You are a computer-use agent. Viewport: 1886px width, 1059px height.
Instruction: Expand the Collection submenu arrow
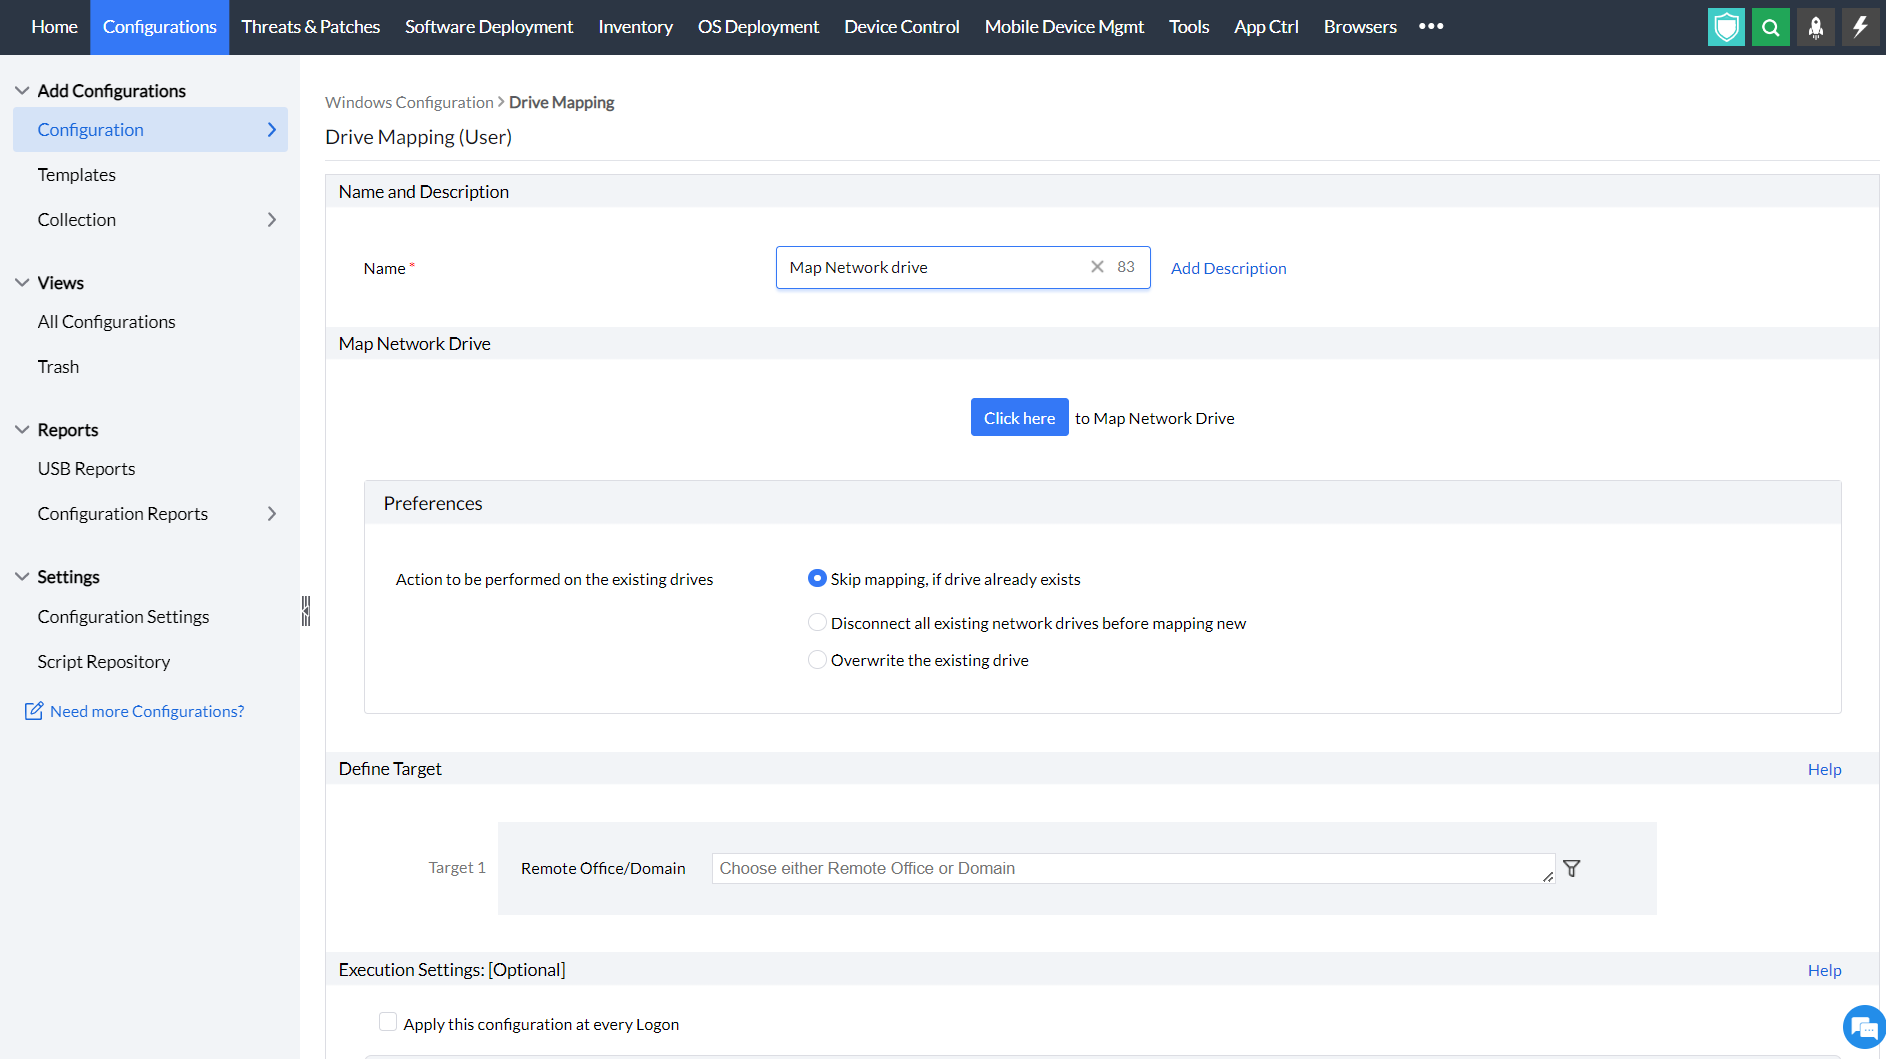[x=272, y=220]
